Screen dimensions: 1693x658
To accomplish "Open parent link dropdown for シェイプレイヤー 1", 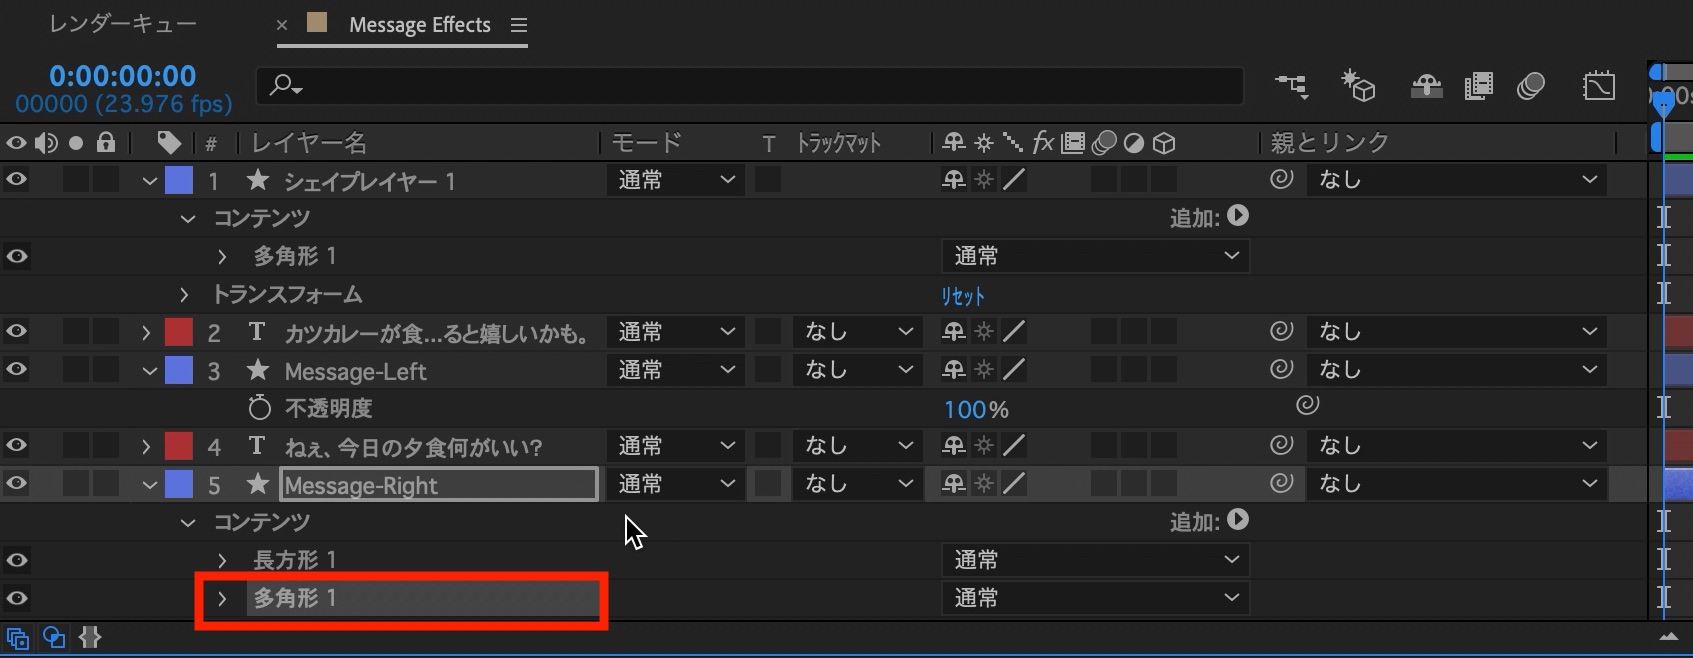I will [1457, 180].
